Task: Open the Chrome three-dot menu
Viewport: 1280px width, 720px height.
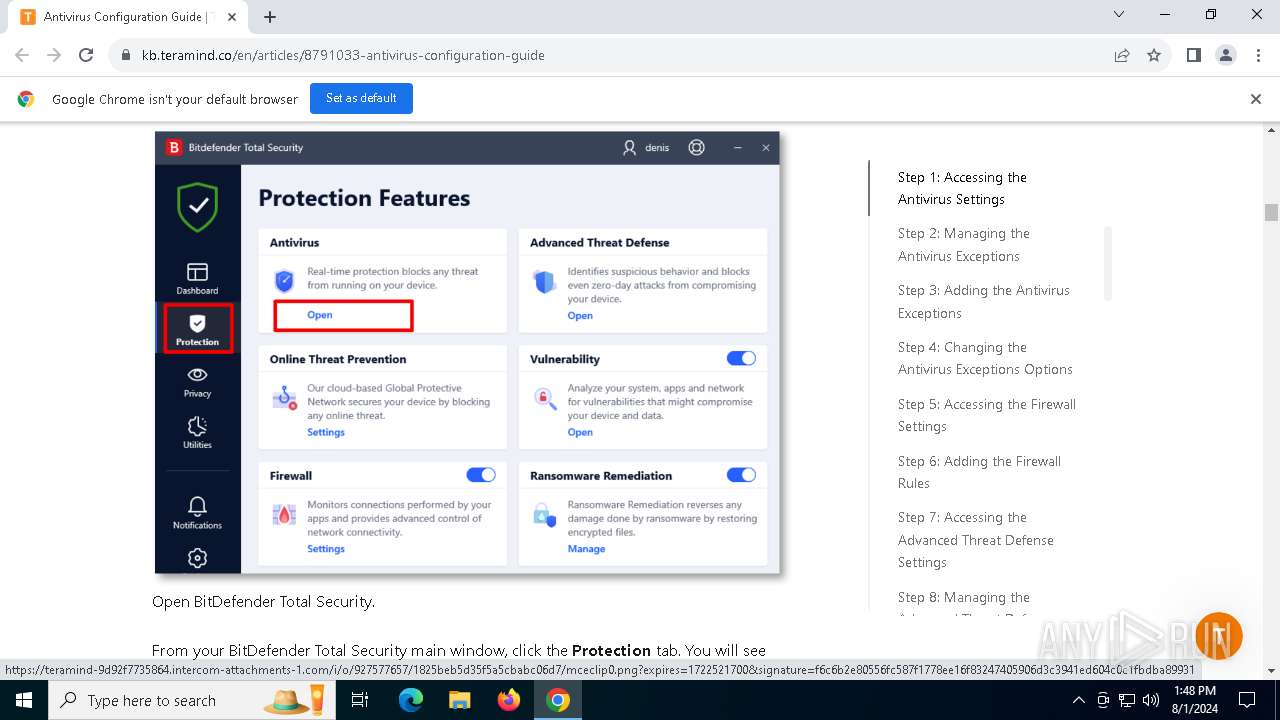Action: click(1257, 55)
